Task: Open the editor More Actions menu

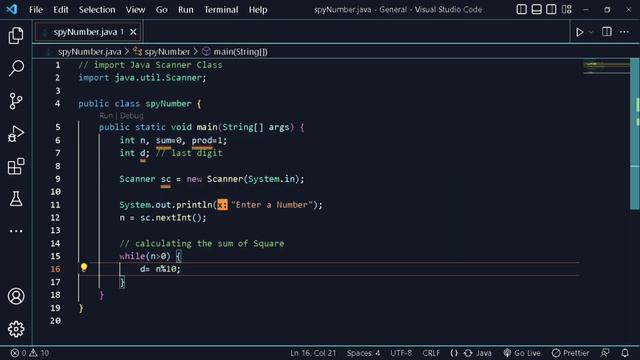Action: [x=624, y=32]
